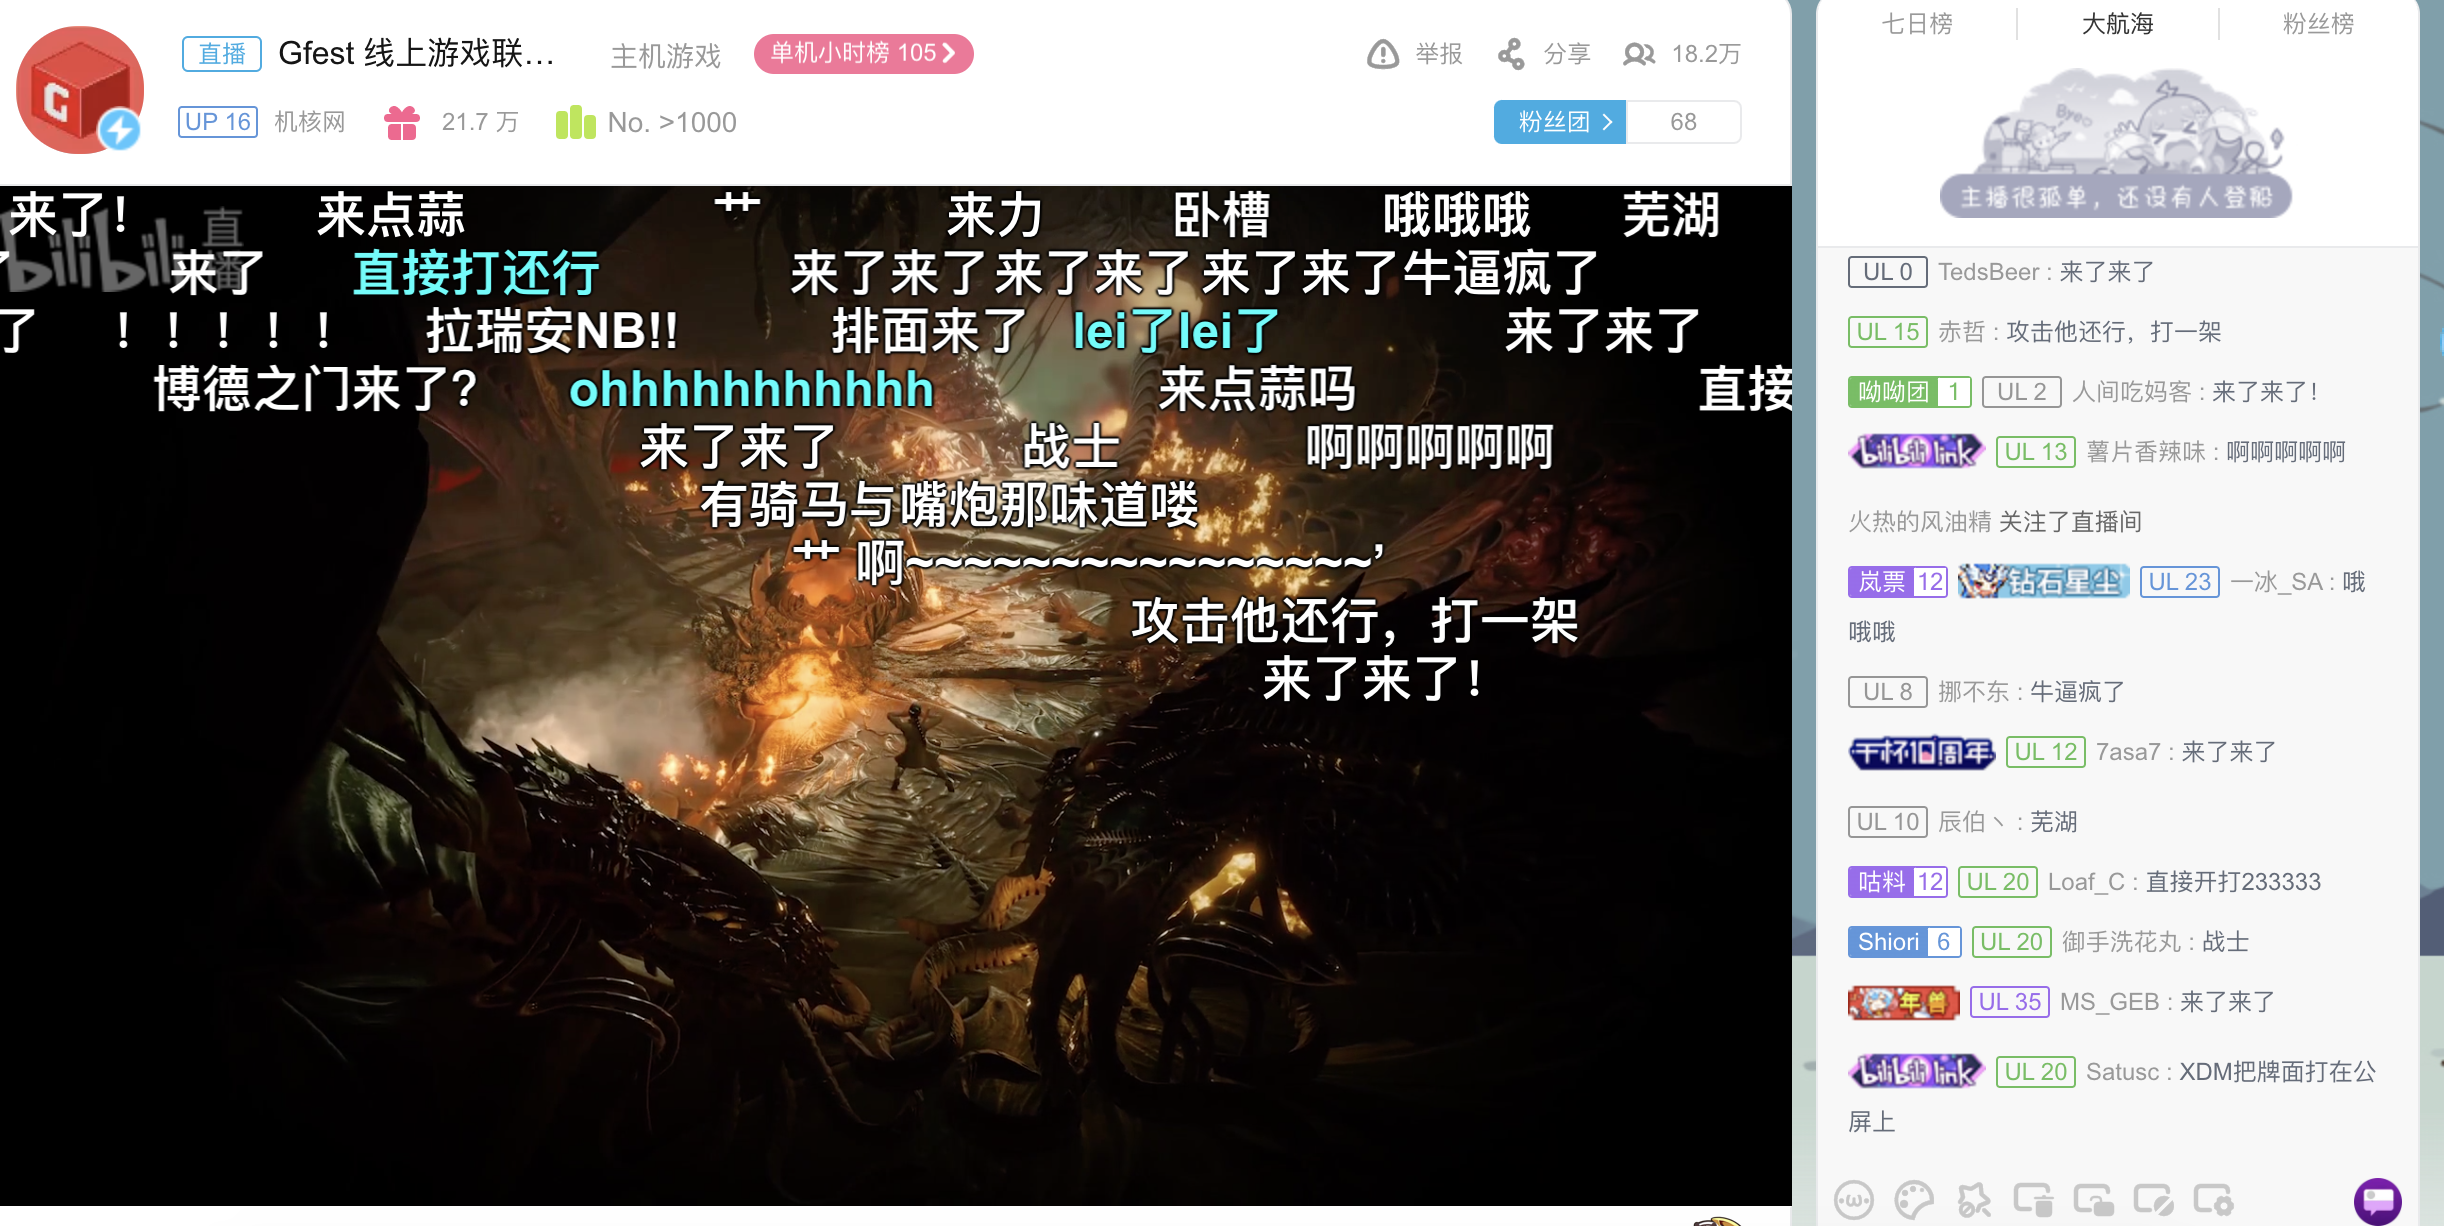The width and height of the screenshot is (2444, 1226).
Task: Click the 18.2万 viewer count
Action: (x=1707, y=54)
